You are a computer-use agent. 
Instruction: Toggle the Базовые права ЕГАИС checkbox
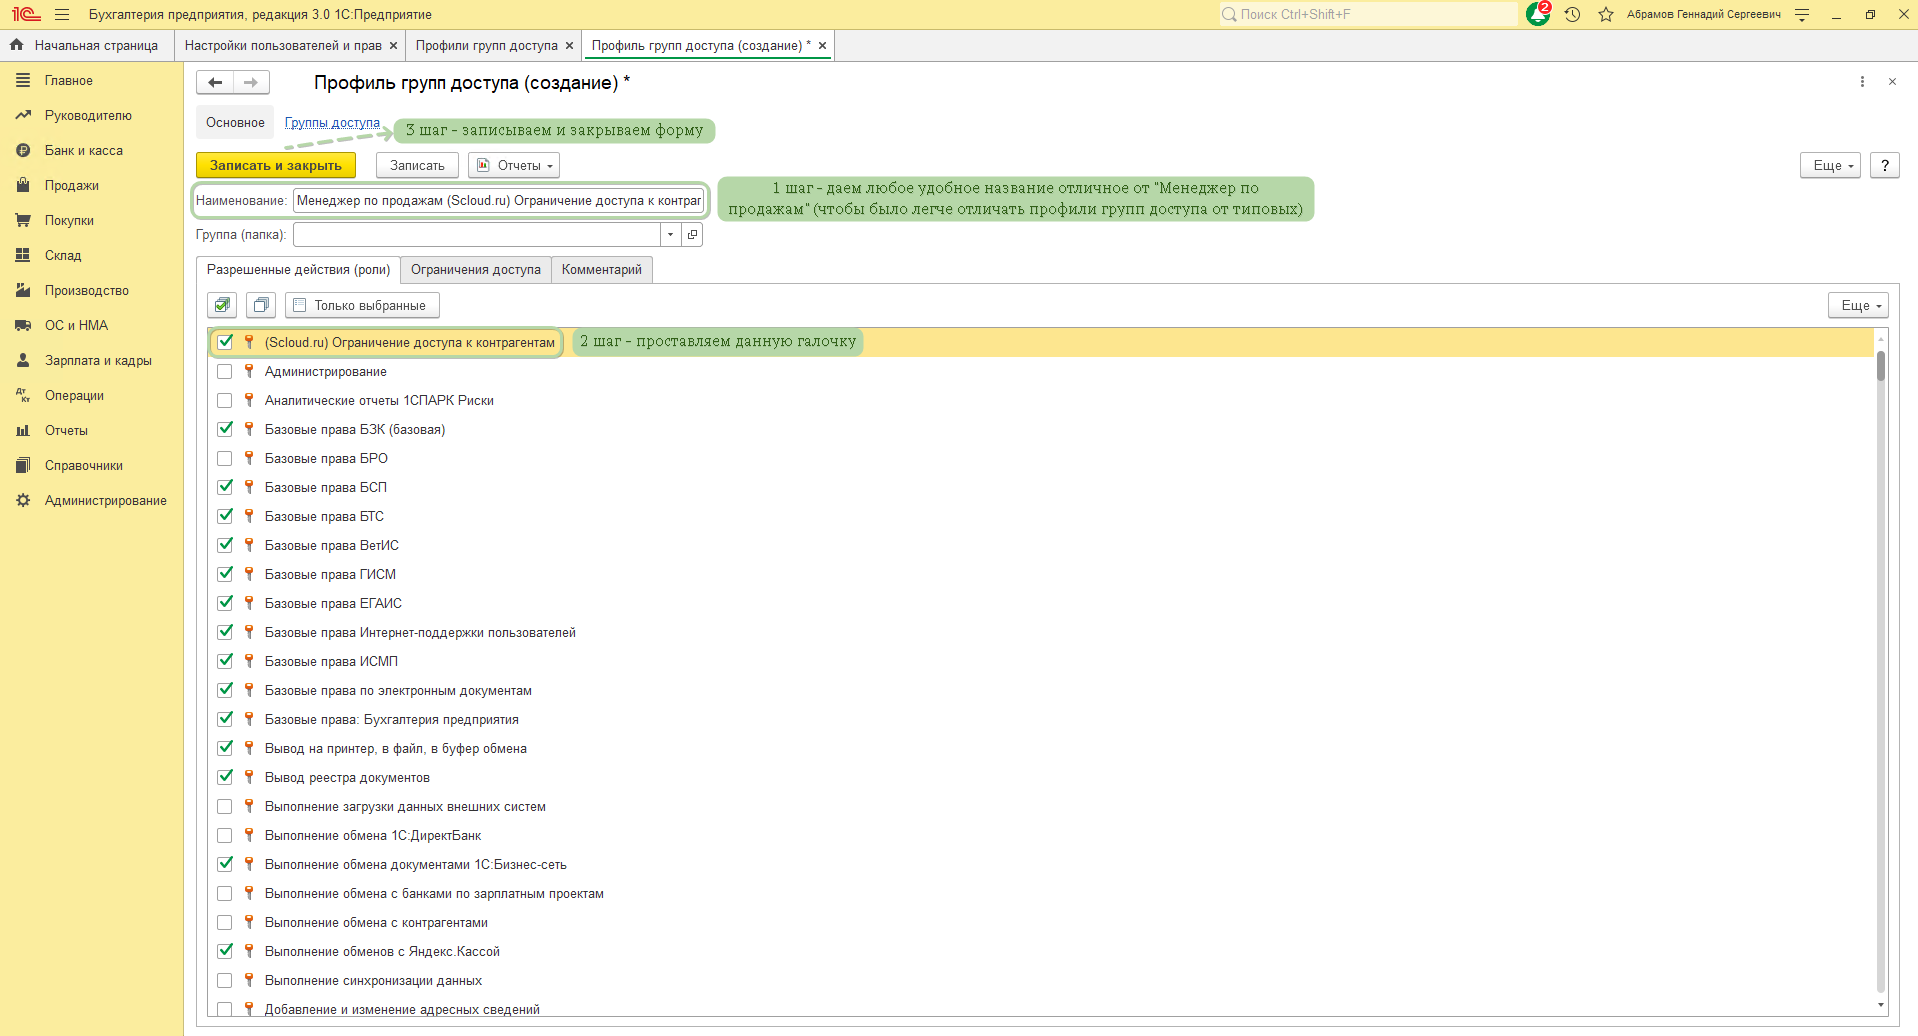coord(225,604)
